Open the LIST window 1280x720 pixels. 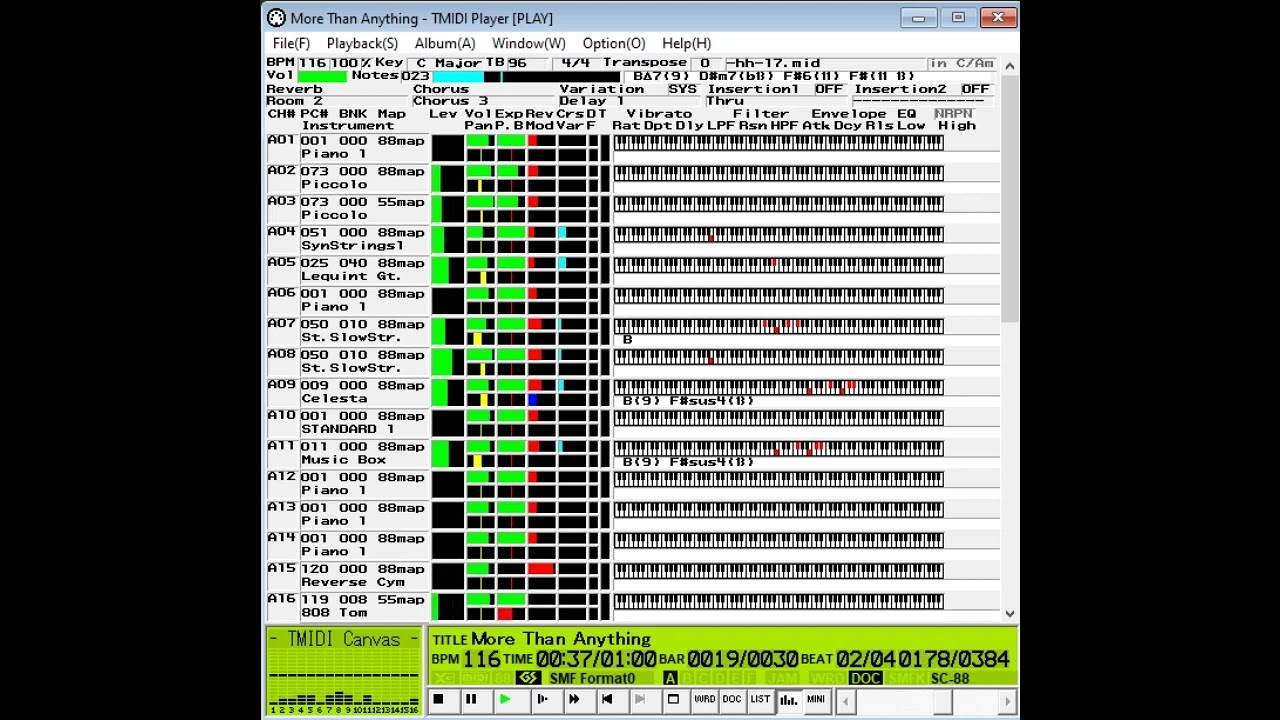(x=760, y=700)
